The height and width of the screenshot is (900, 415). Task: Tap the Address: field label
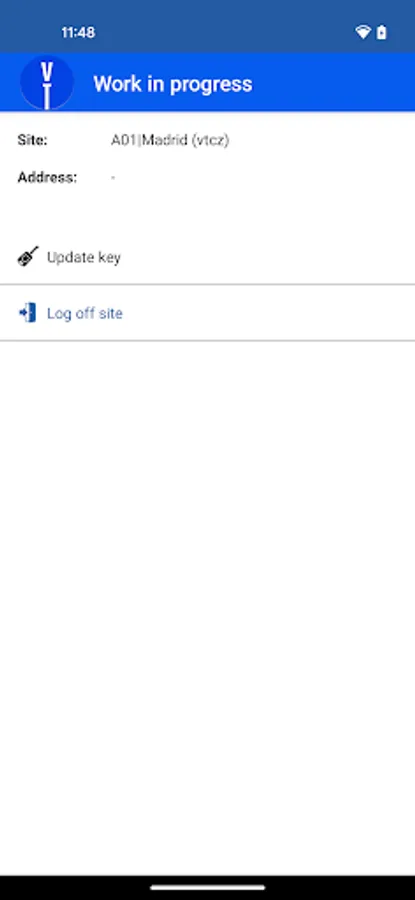tap(47, 177)
